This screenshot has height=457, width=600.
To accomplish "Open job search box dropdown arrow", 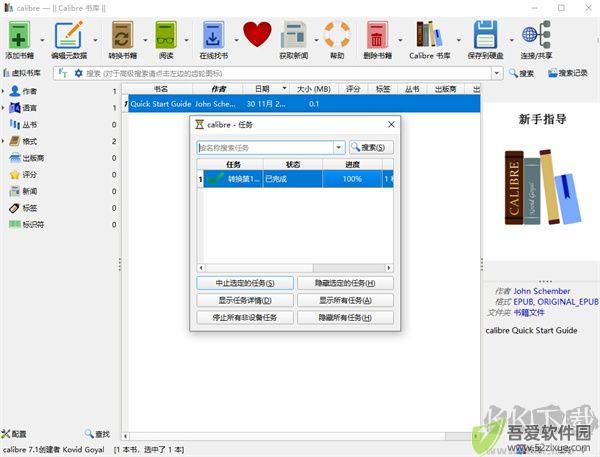I will tap(339, 148).
